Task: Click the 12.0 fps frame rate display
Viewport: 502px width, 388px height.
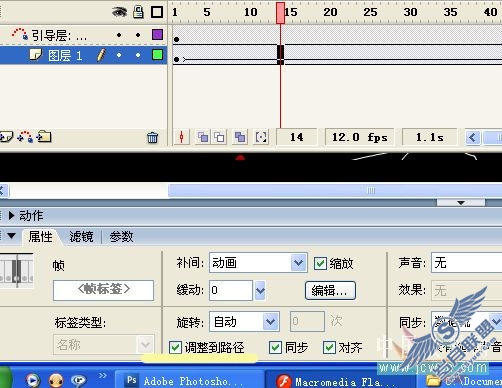Action: click(359, 137)
